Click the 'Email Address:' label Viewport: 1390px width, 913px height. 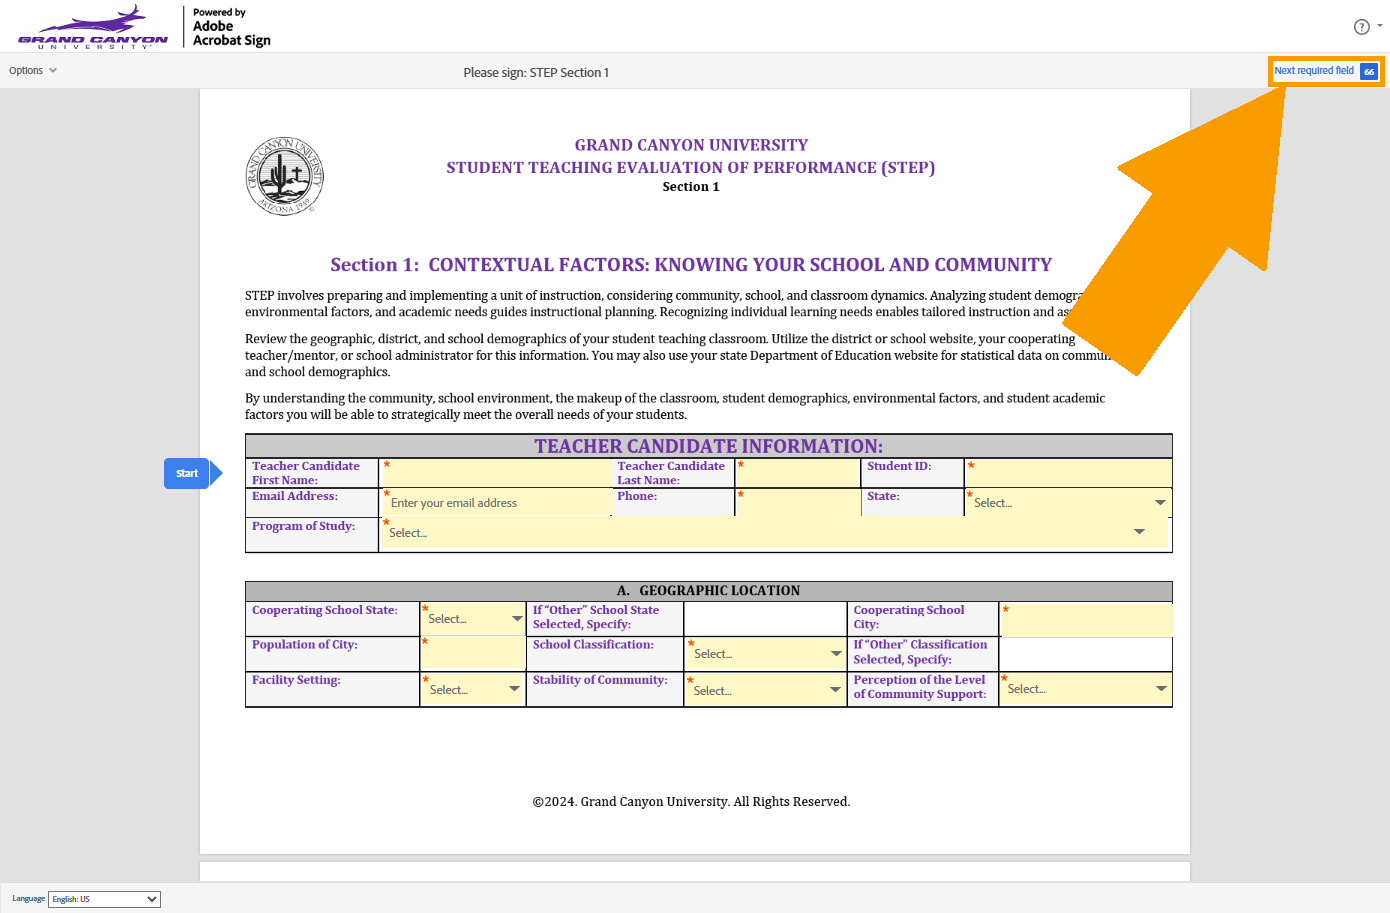point(295,496)
